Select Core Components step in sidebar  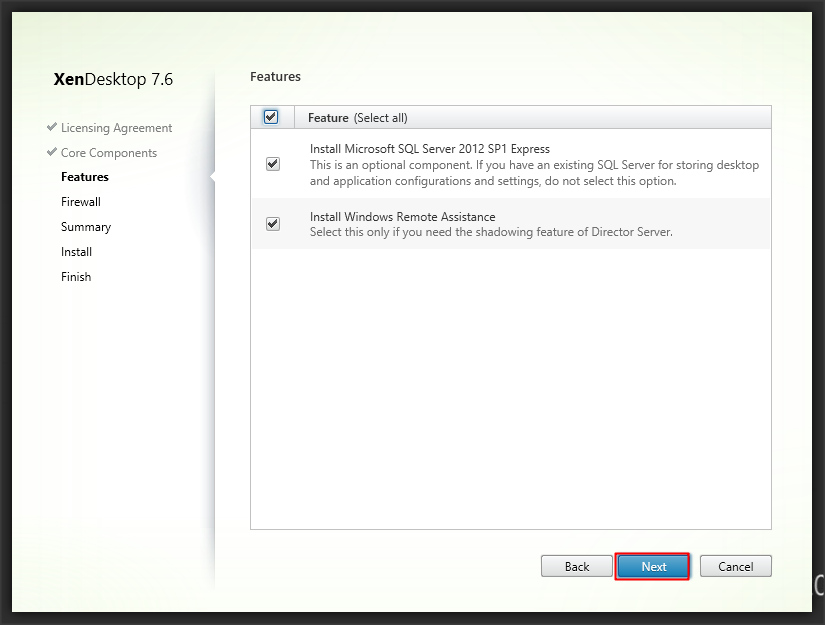pos(109,153)
